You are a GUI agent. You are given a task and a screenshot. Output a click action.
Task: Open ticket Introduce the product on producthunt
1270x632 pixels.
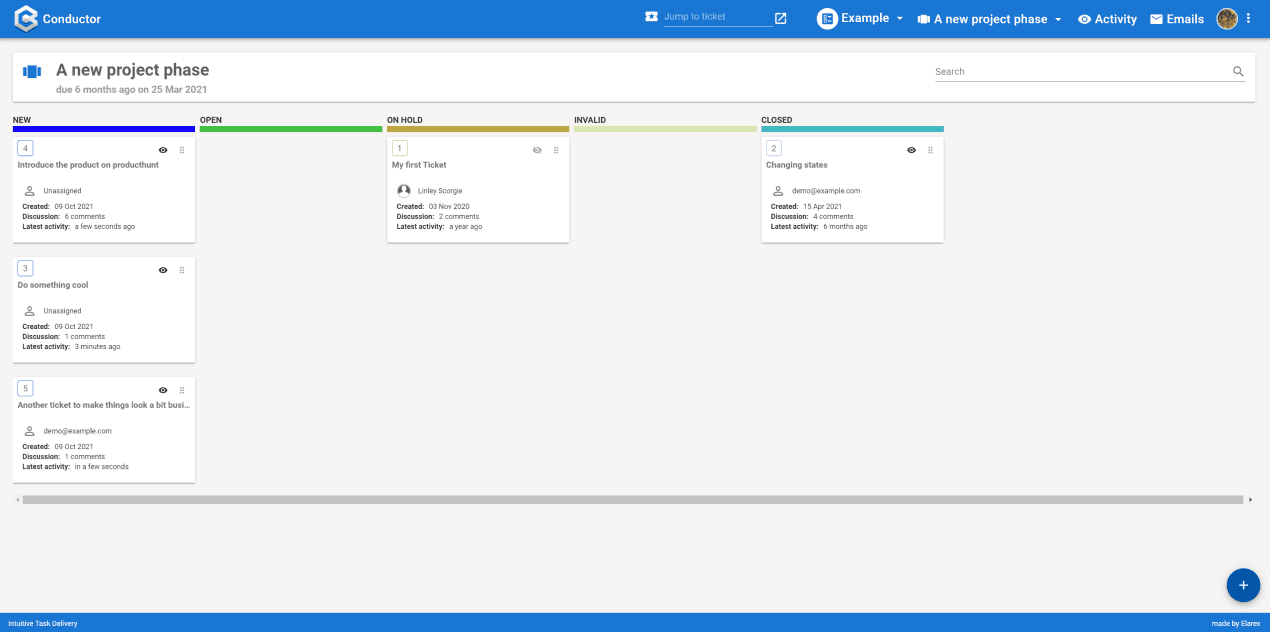(x=88, y=165)
